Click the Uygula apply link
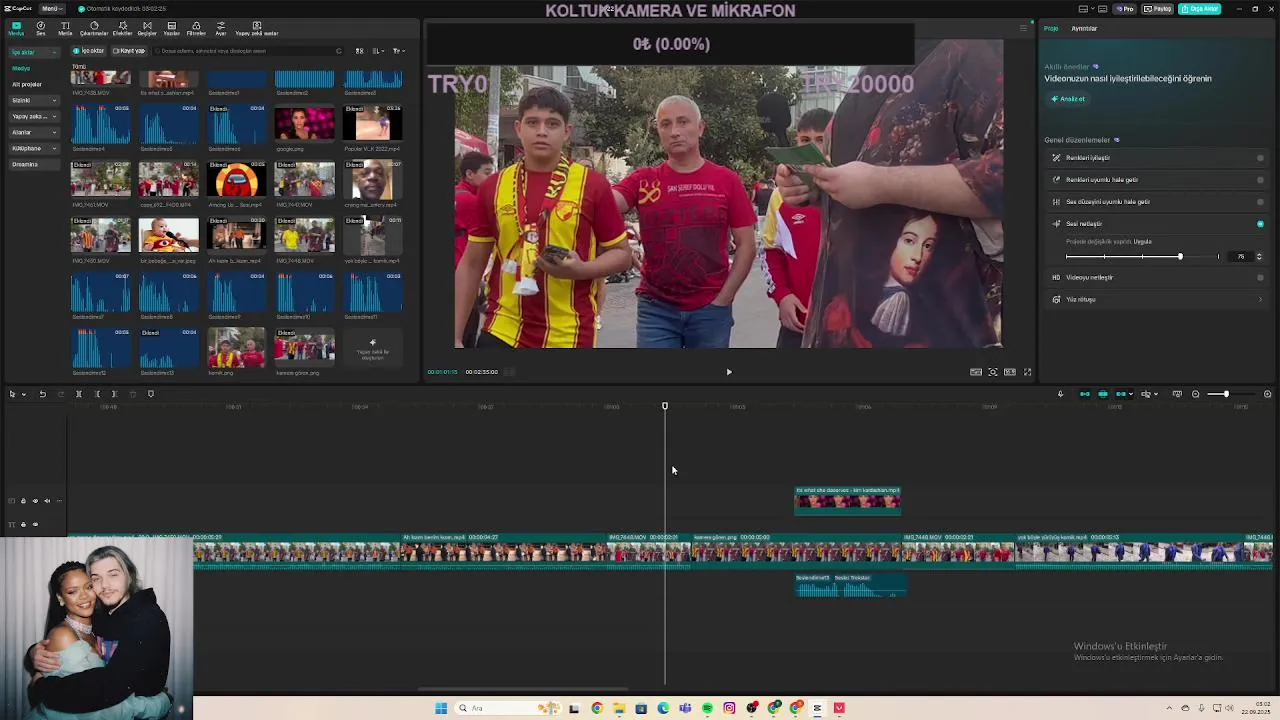This screenshot has width=1280, height=720. [x=1143, y=242]
